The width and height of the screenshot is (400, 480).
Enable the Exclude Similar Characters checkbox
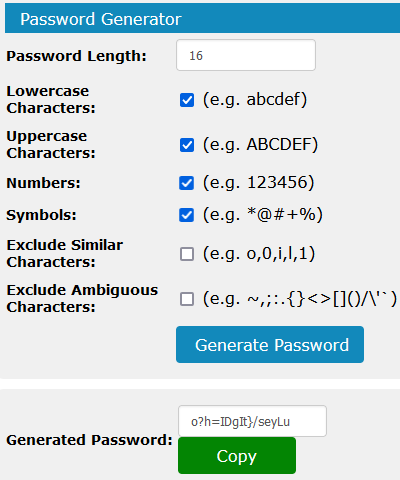(x=187, y=254)
